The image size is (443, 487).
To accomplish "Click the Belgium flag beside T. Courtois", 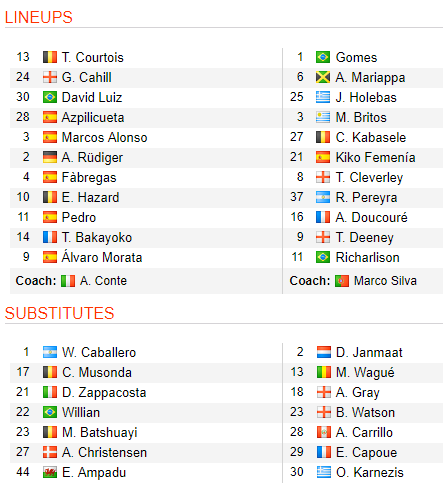I will coord(50,57).
